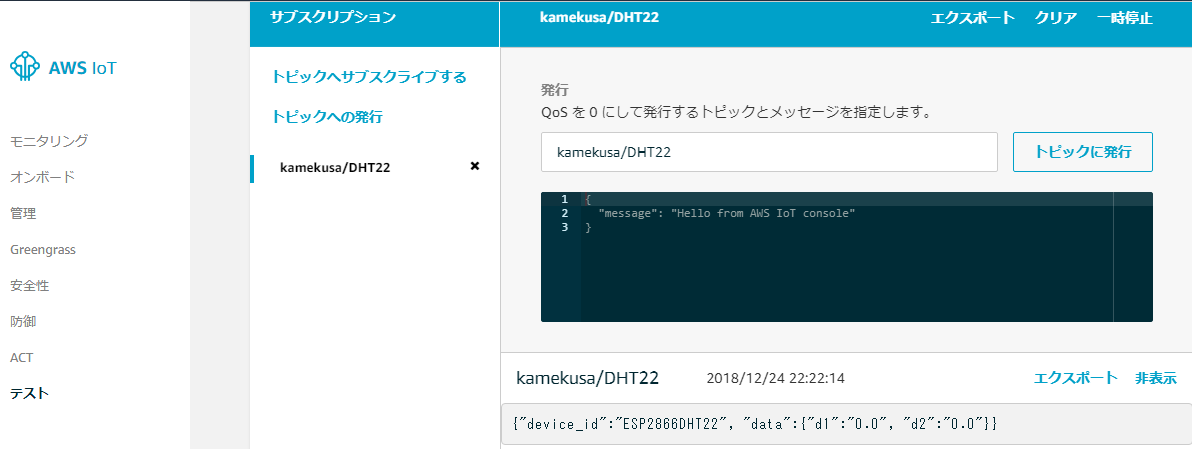
Task: Open ACT in the sidebar
Action: 21,357
